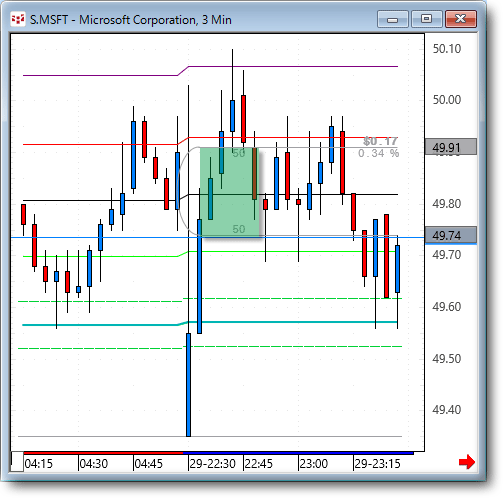
Task: Click the white box at time axis start
Action: [17, 462]
